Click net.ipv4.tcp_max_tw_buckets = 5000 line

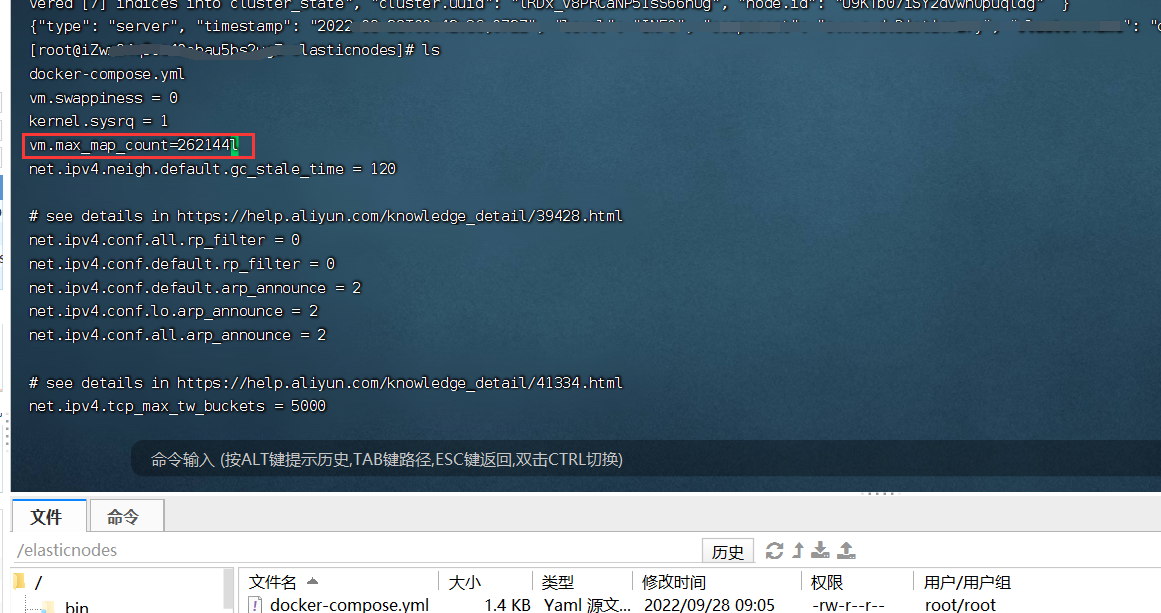[178, 406]
